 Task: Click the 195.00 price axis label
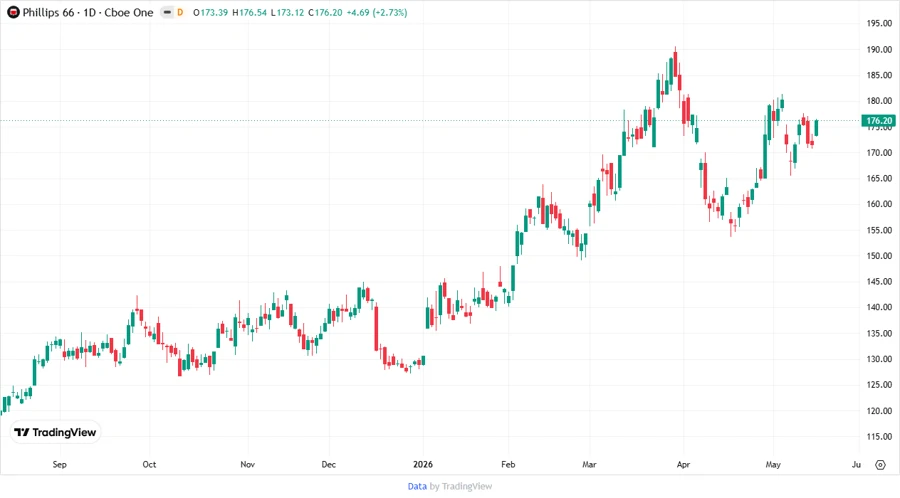[x=879, y=24]
